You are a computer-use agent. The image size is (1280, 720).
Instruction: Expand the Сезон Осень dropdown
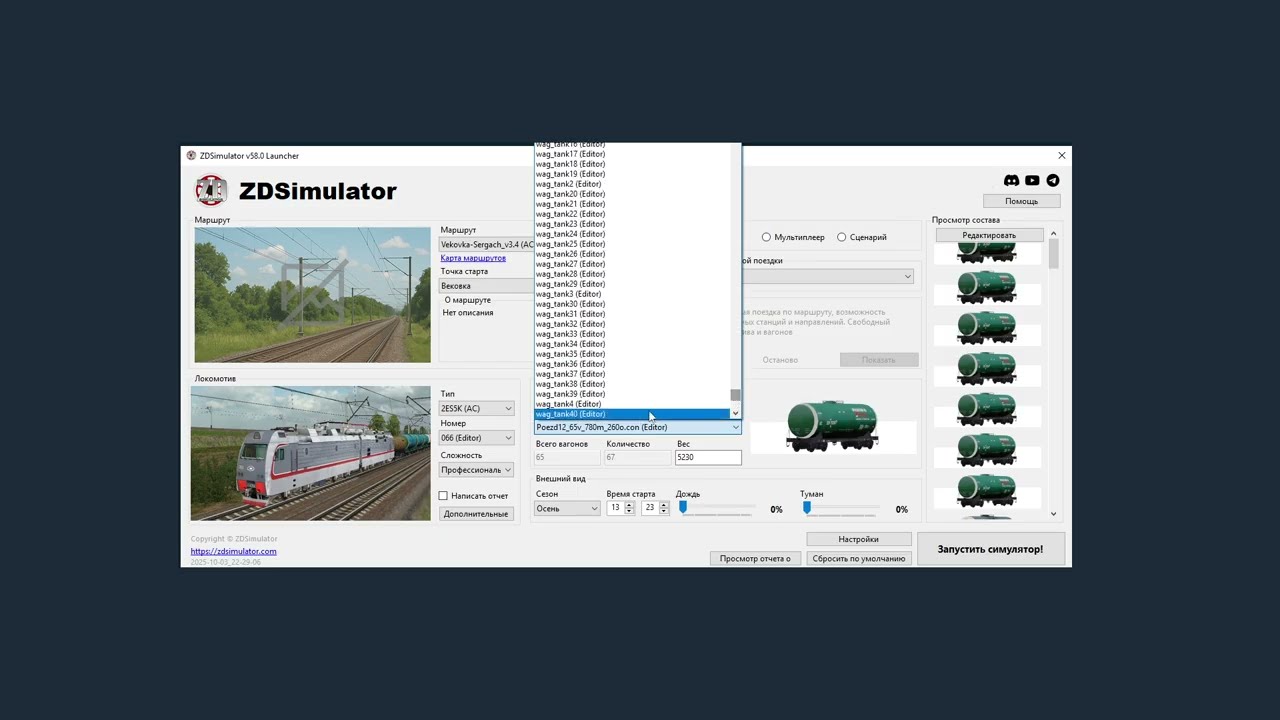tap(567, 509)
